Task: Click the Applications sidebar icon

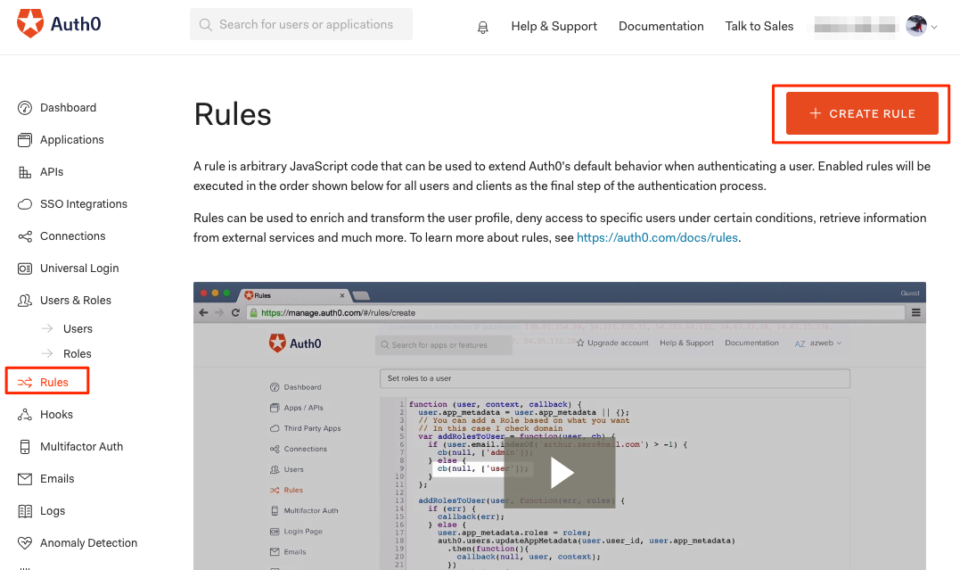Action: (x=24, y=140)
